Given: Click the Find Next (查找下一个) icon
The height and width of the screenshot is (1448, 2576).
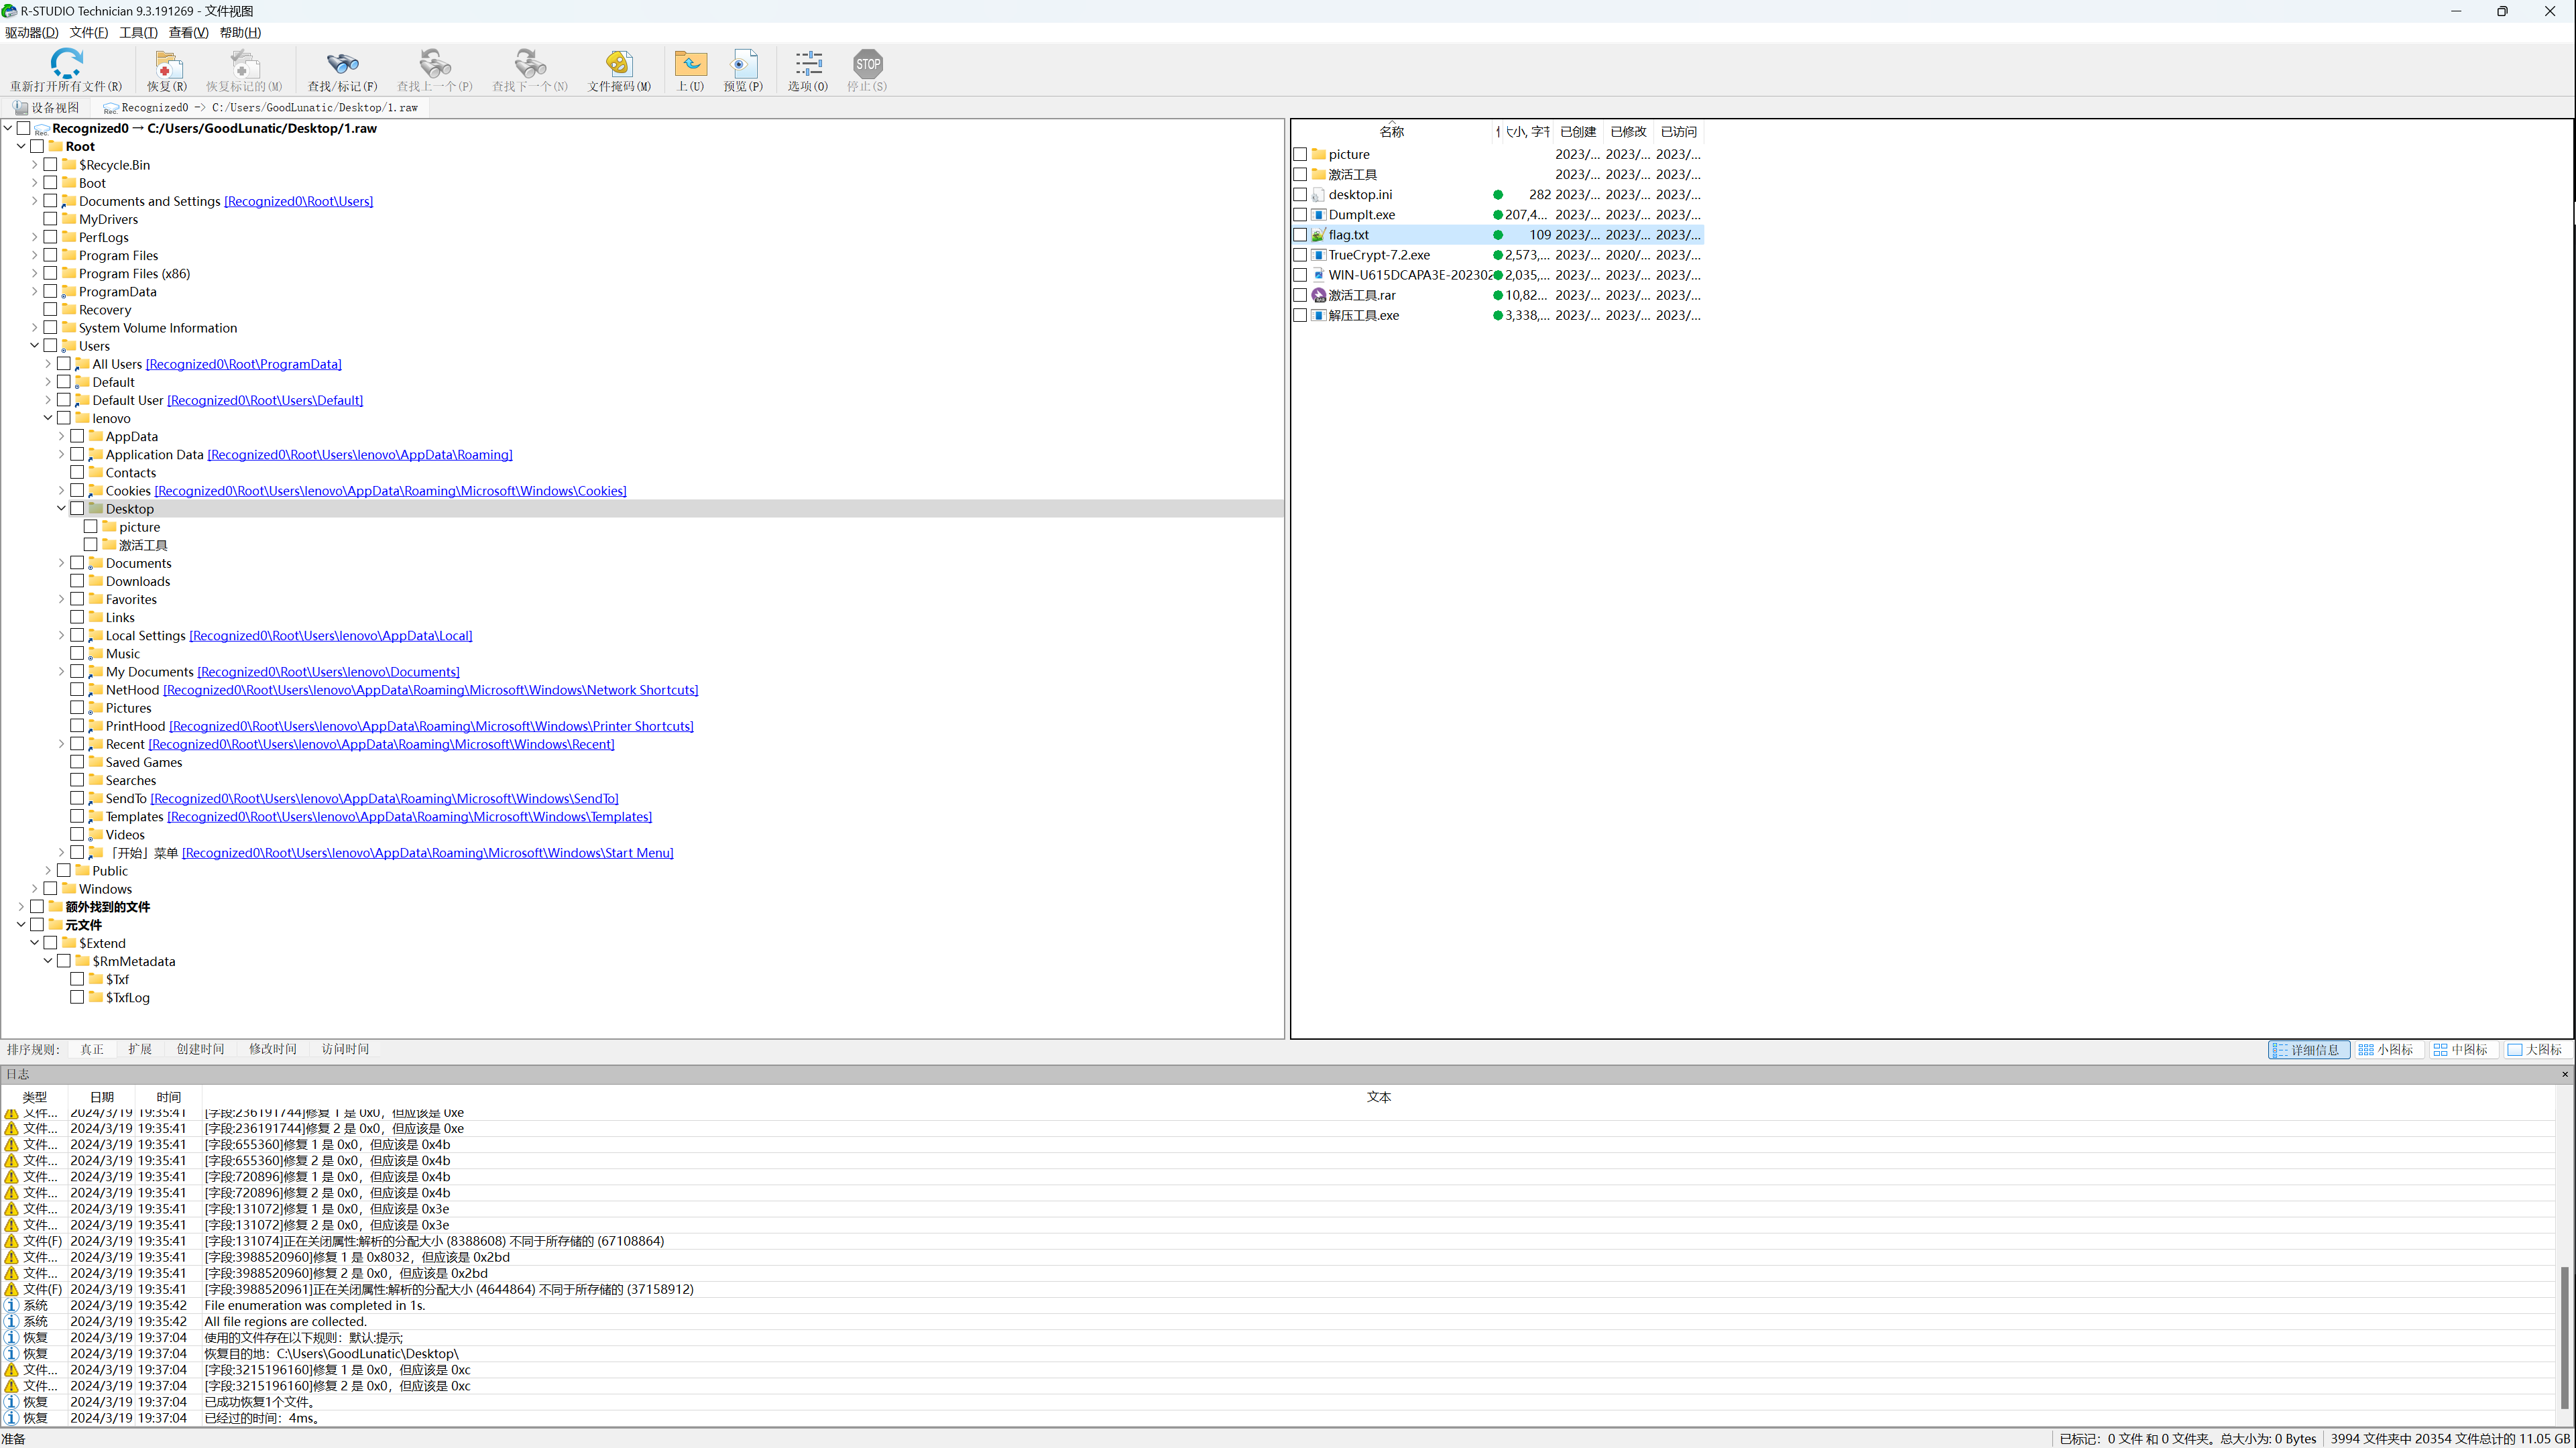Looking at the screenshot, I should 530,64.
